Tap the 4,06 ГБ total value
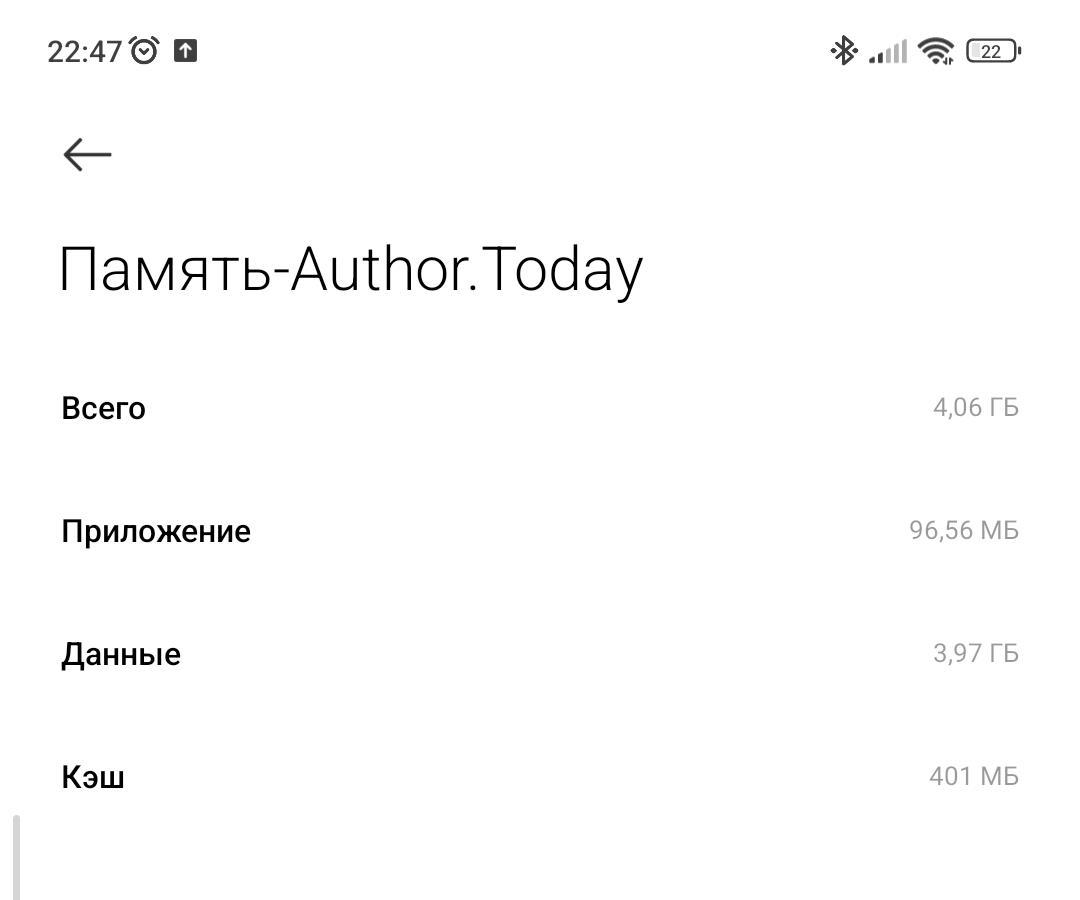This screenshot has width=1080, height=900. [975, 408]
